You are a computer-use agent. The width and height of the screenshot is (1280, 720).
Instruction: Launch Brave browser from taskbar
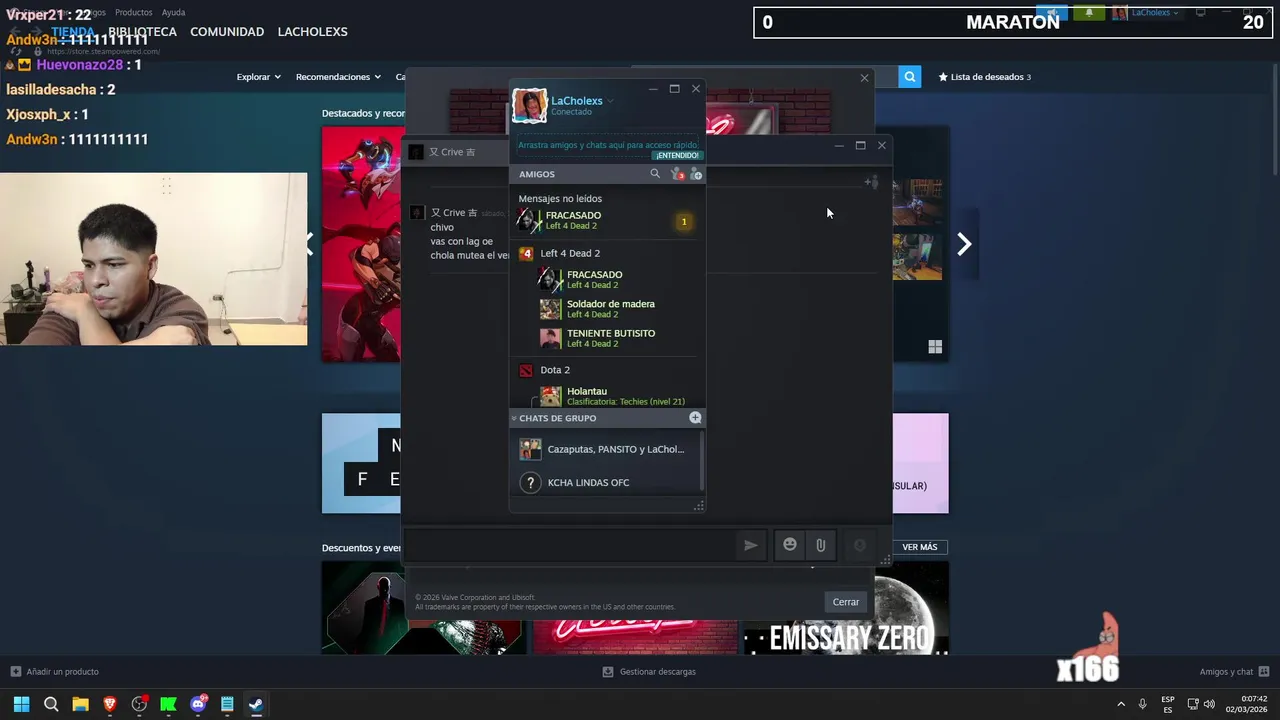(110, 704)
